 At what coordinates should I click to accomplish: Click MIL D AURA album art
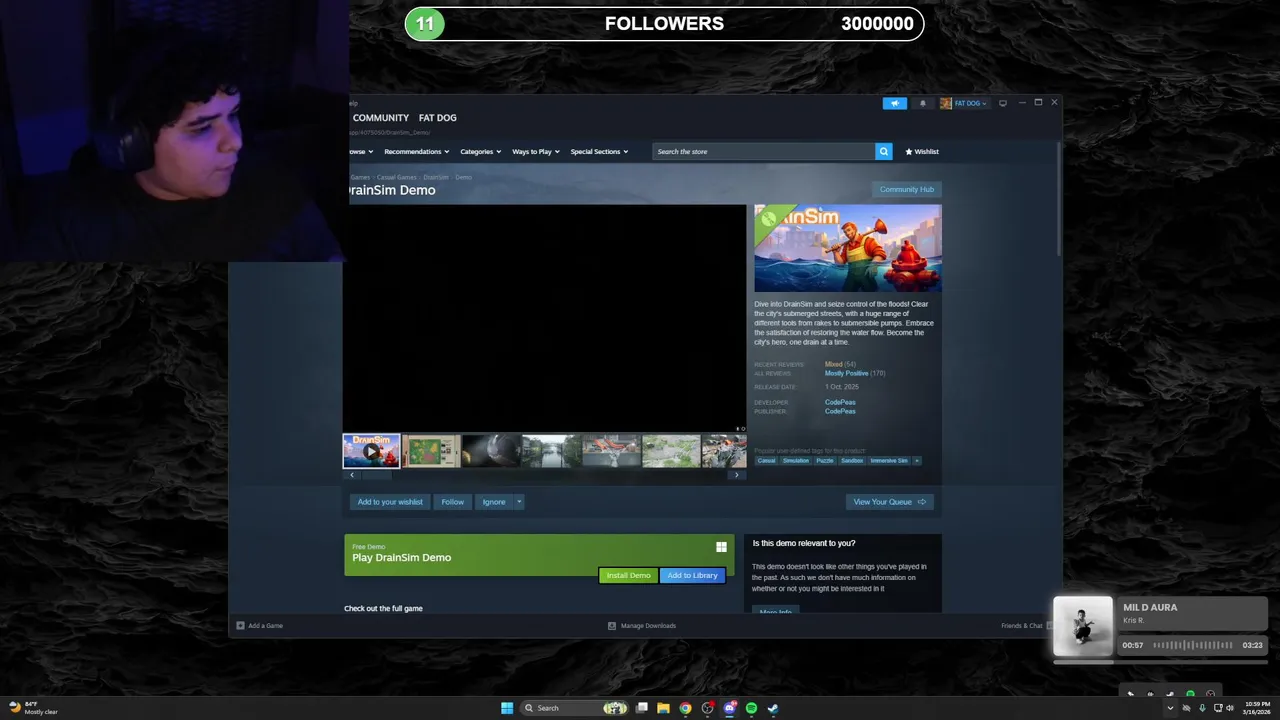click(x=1083, y=627)
